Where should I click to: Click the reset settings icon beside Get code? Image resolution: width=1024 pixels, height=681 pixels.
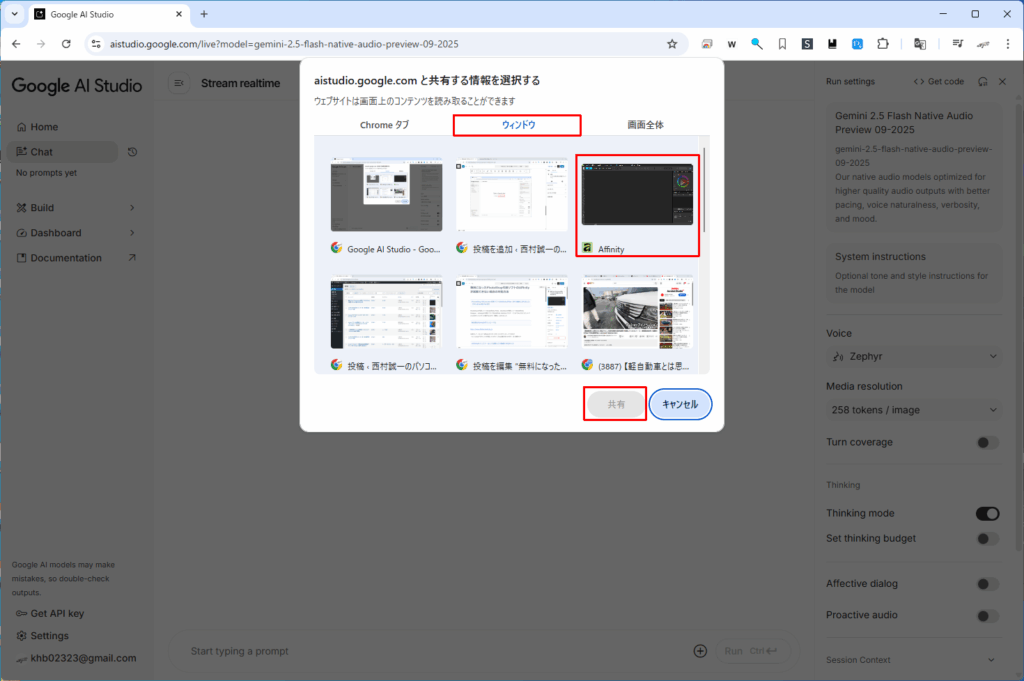[983, 82]
